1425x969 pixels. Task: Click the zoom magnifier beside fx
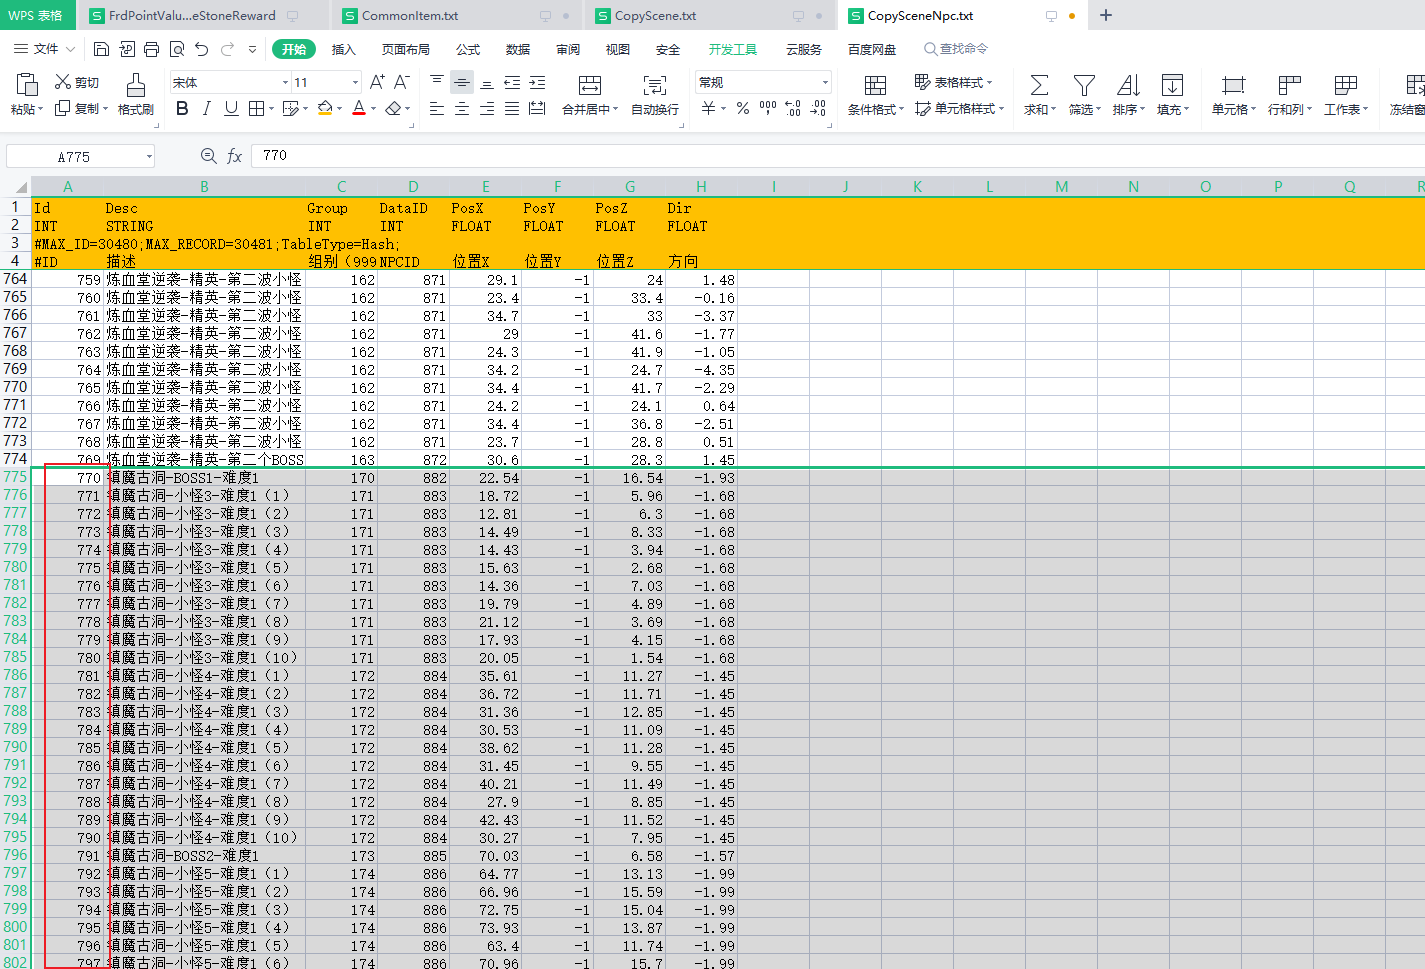point(209,156)
